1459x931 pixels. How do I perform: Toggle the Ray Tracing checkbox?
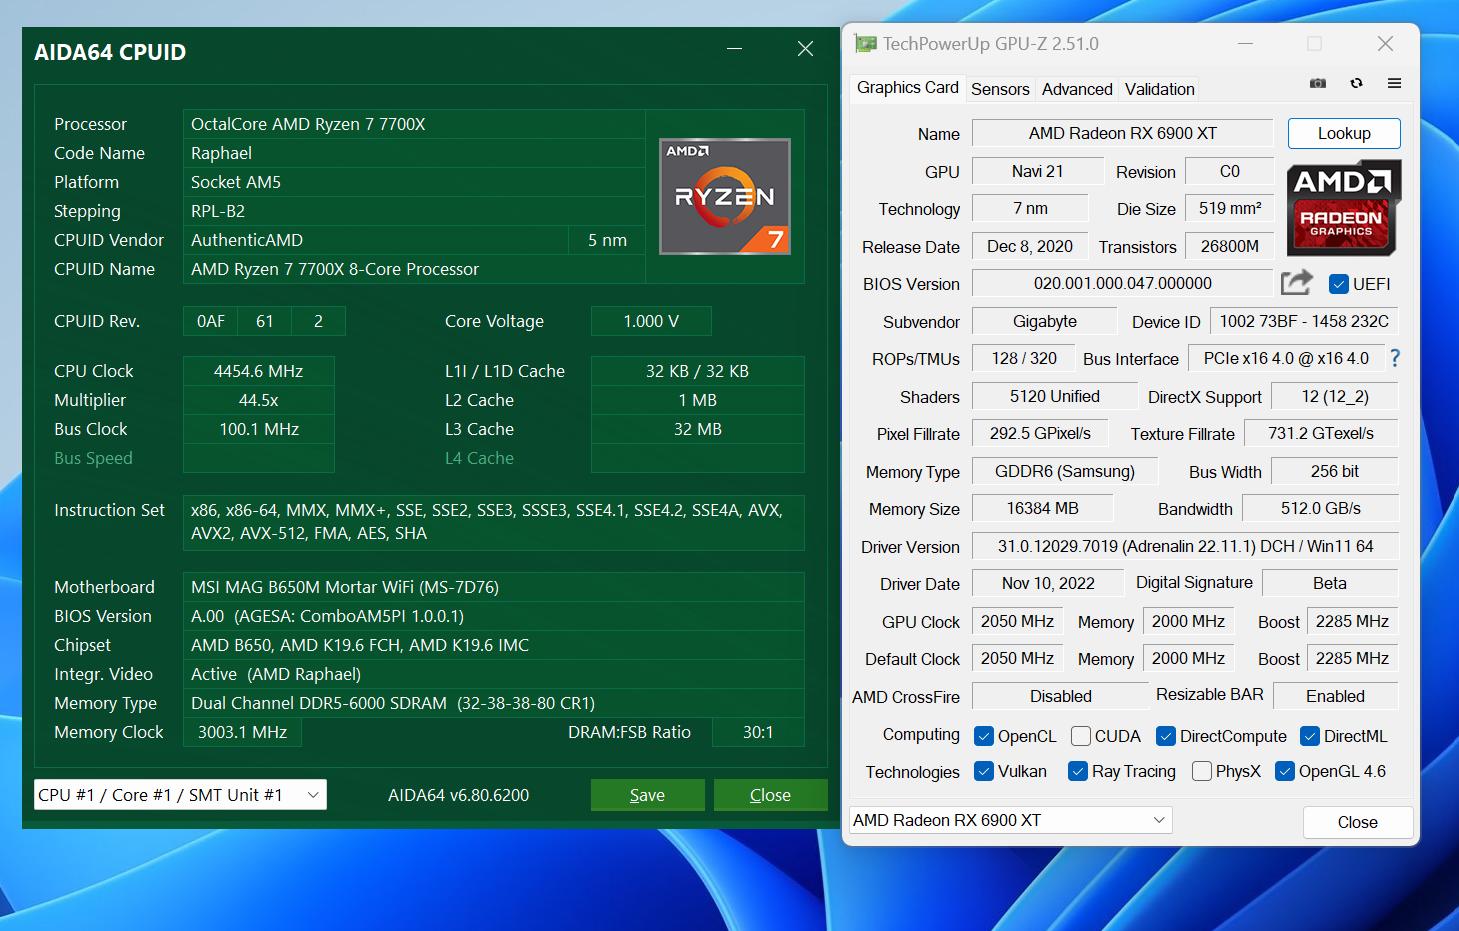point(1077,771)
